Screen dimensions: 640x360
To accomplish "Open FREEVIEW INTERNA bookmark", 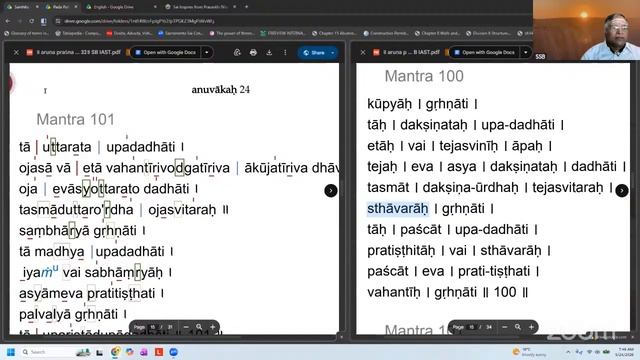I will pos(282,33).
